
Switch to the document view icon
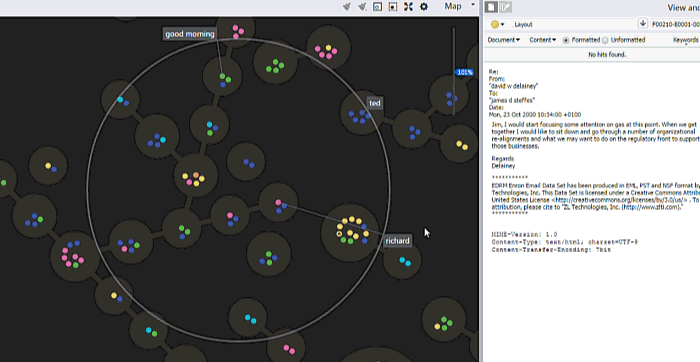[492, 7]
